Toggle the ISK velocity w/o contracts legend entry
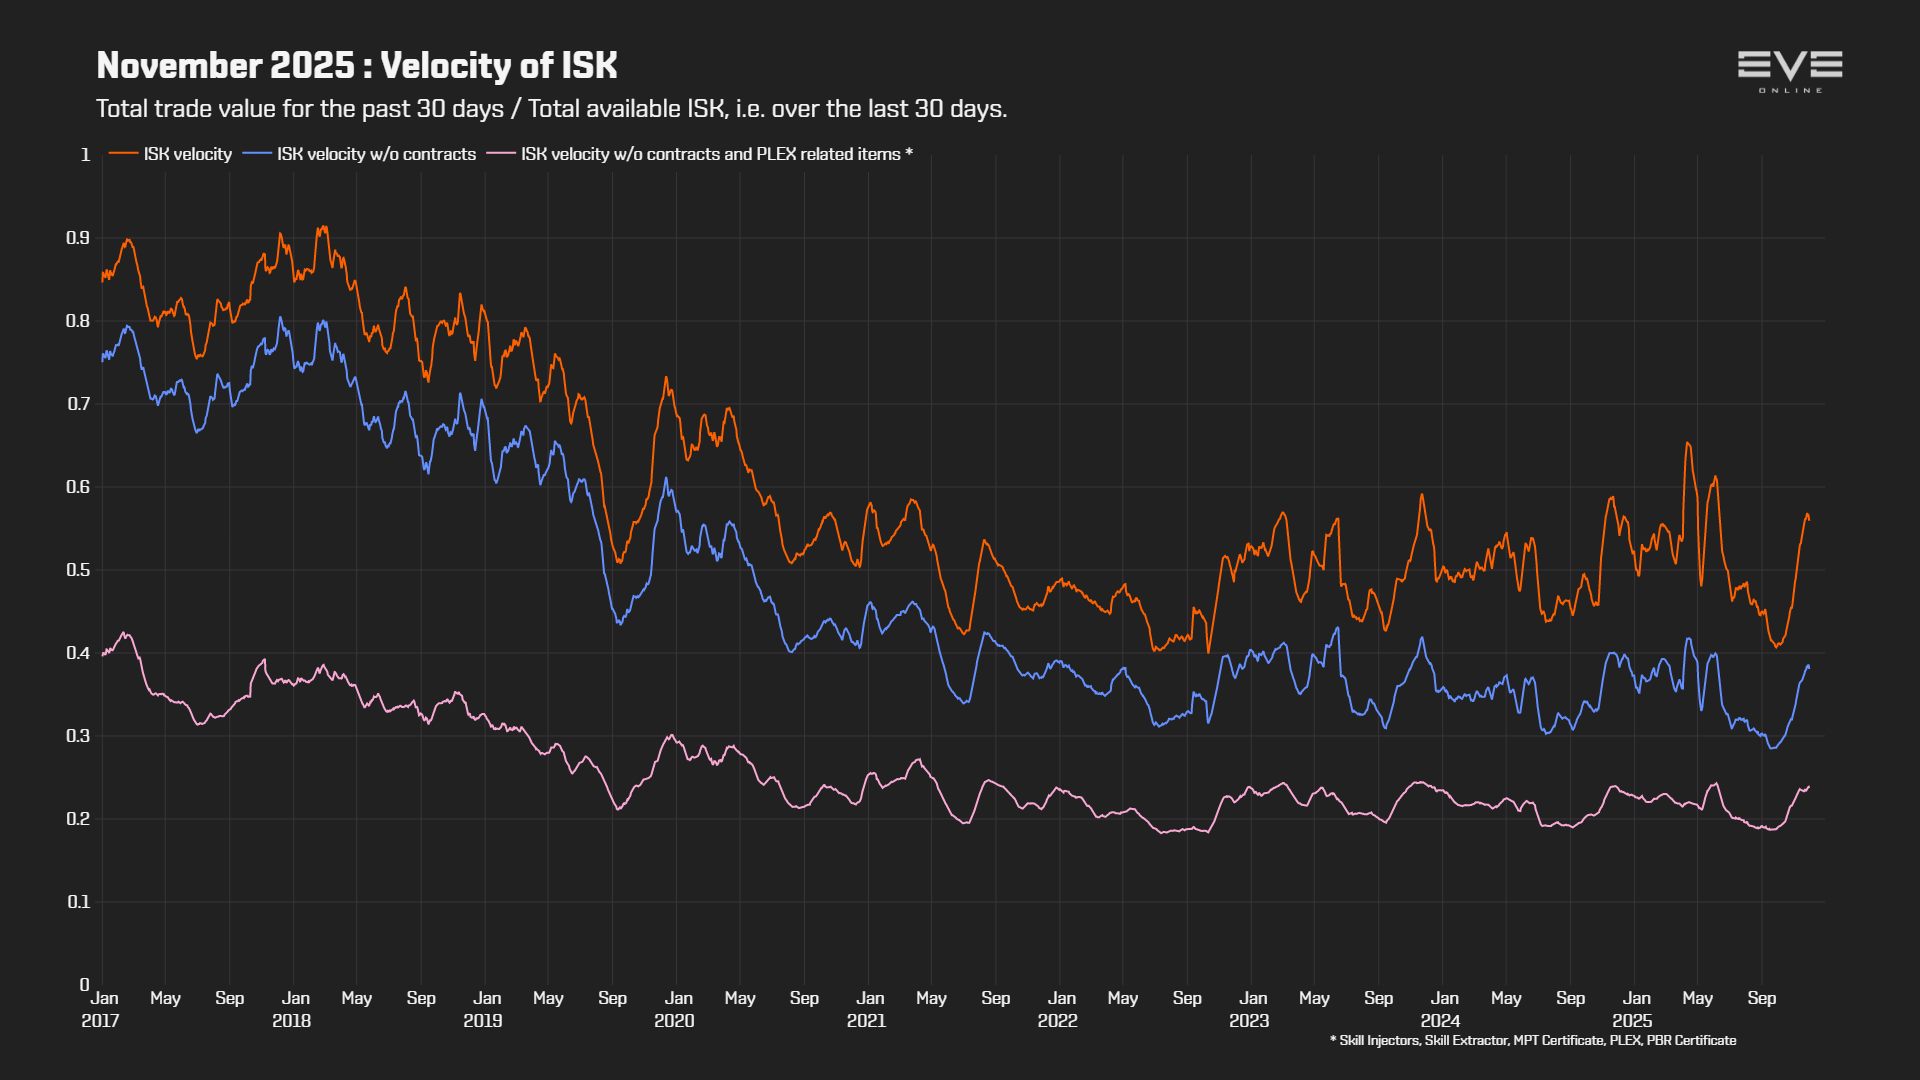Image resolution: width=1920 pixels, height=1080 pixels. (x=359, y=154)
